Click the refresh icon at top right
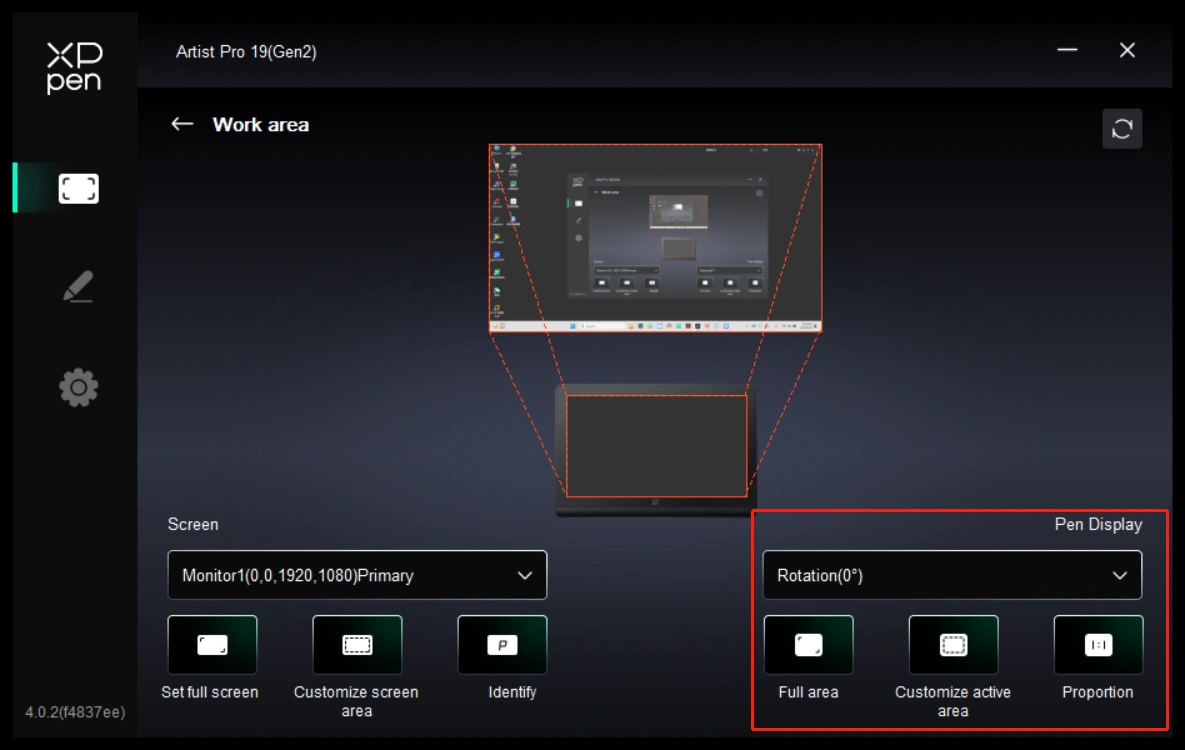 tap(1122, 129)
